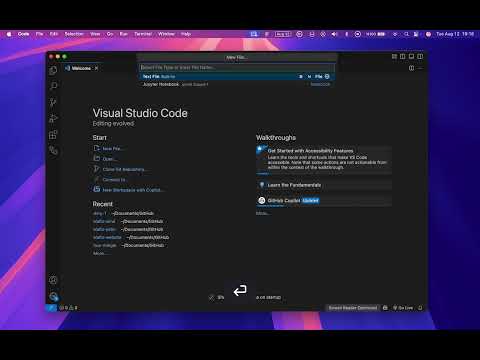Viewport: 480px width, 360px height.
Task: Open Source Control view in activity bar
Action: coord(53,102)
